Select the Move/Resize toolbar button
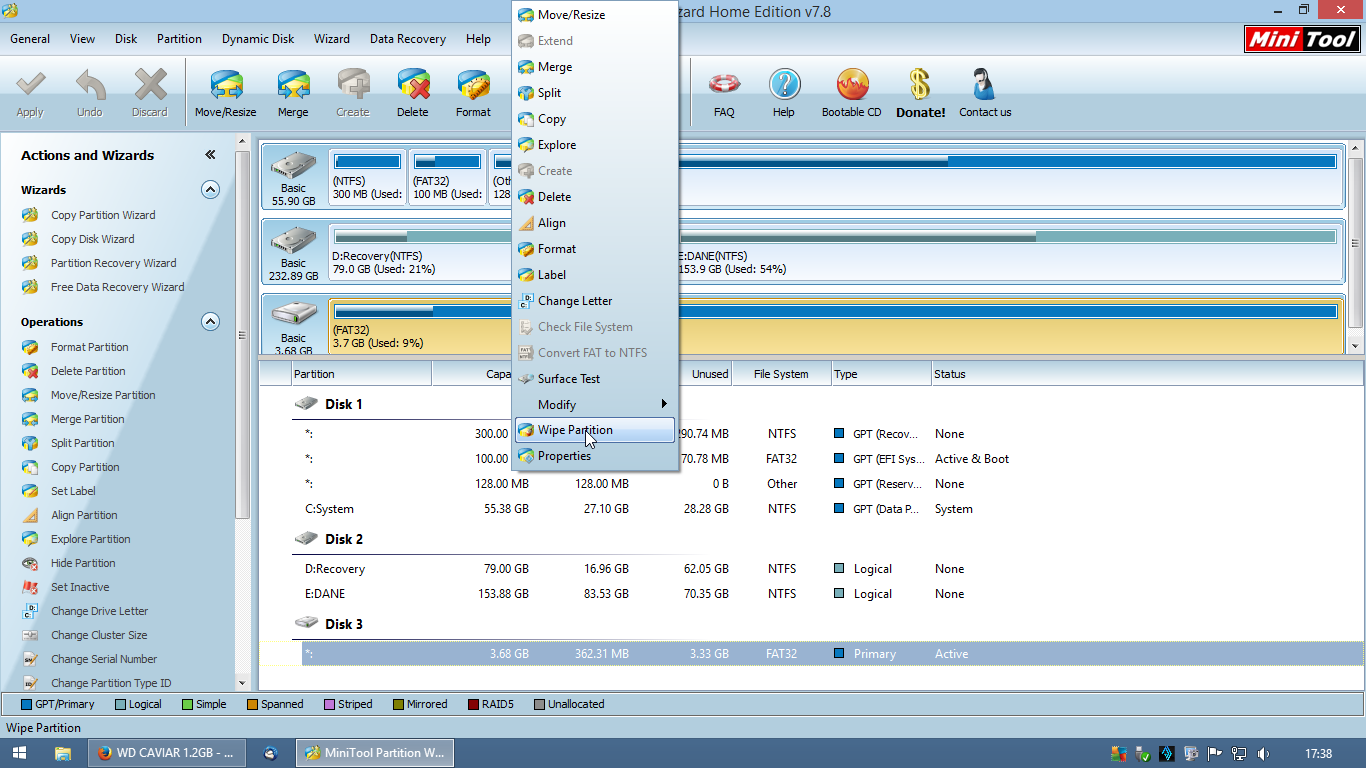Image resolution: width=1366 pixels, height=768 pixels. pyautogui.click(x=226, y=93)
